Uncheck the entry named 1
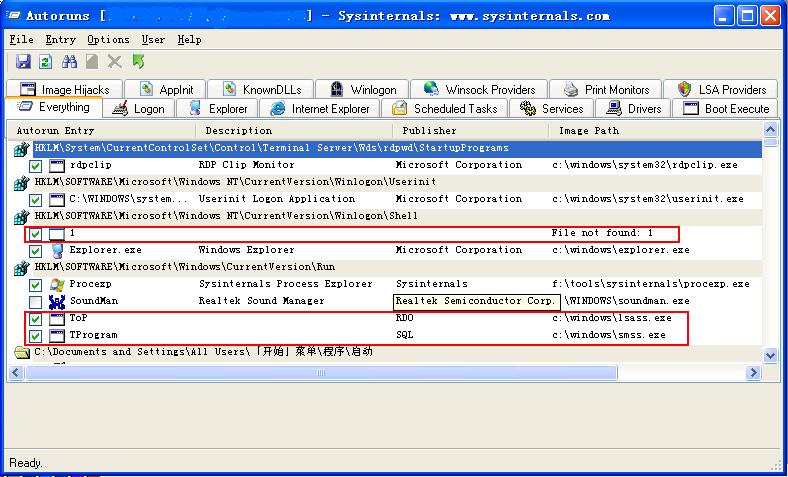Screen dimensions: 788x477 (35, 234)
